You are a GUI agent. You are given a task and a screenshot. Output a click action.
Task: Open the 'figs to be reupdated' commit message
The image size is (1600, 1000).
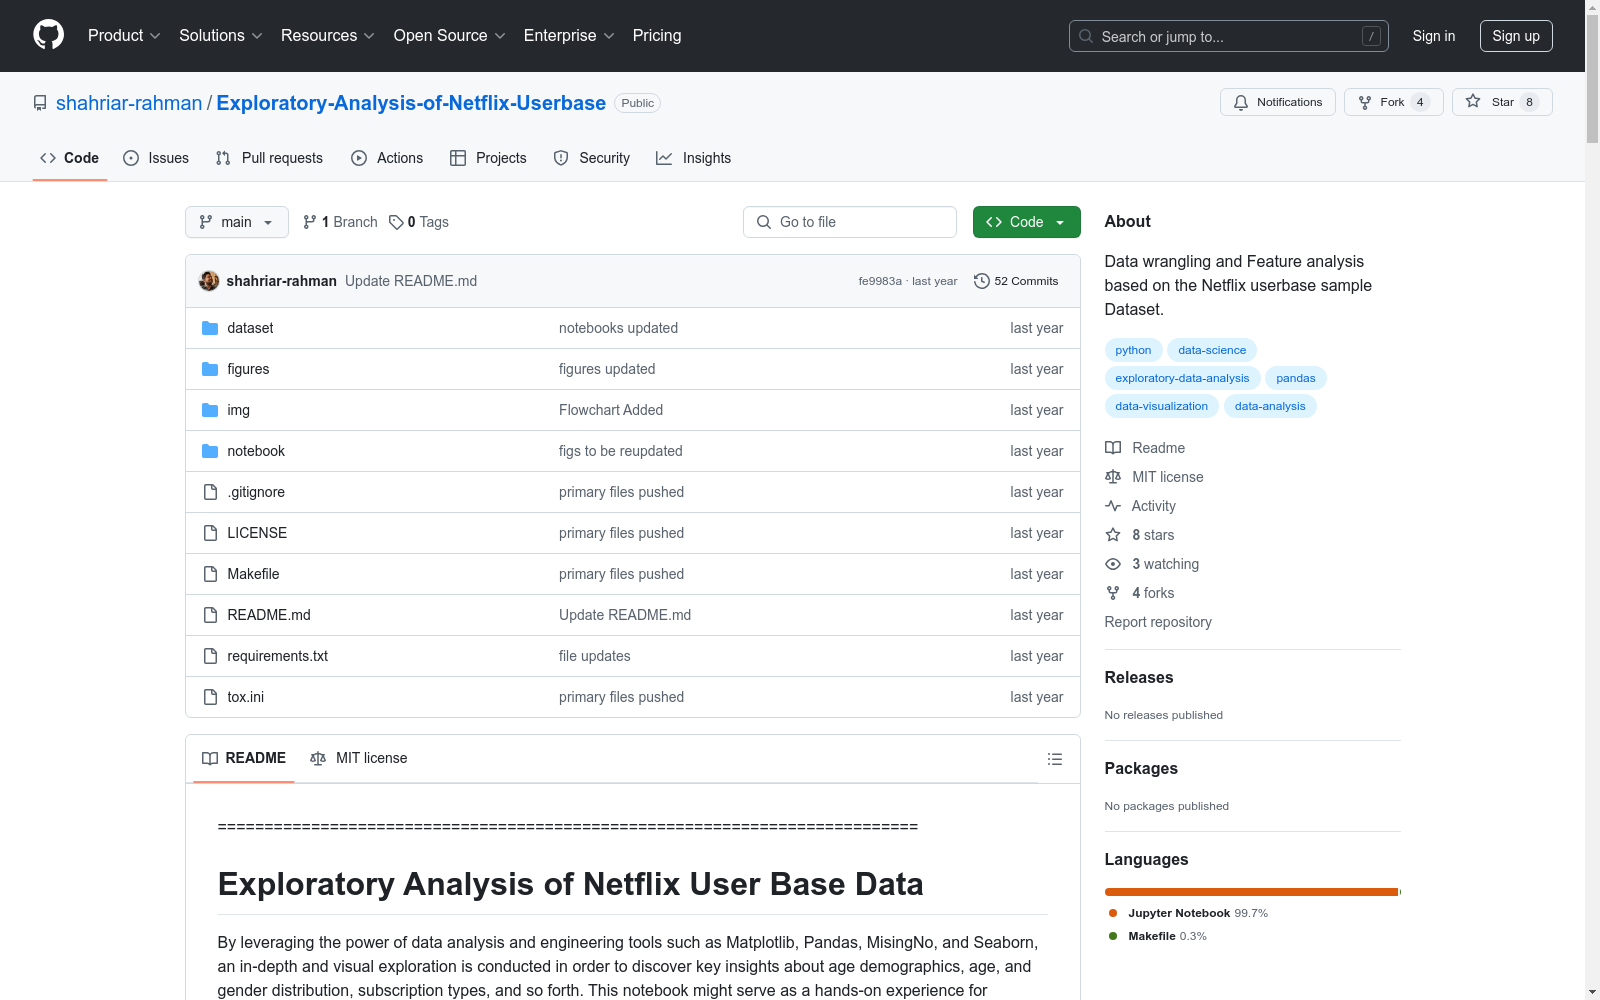tap(620, 451)
